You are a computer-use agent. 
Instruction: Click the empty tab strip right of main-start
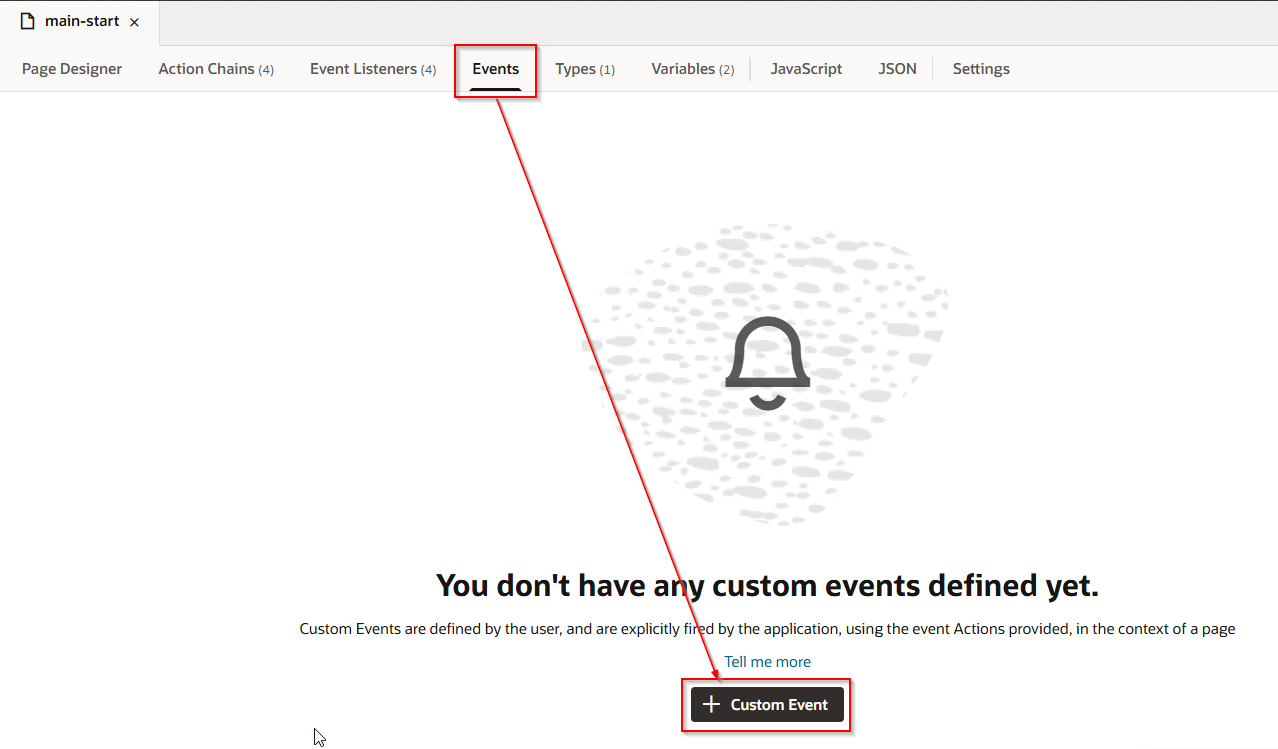(x=700, y=22)
